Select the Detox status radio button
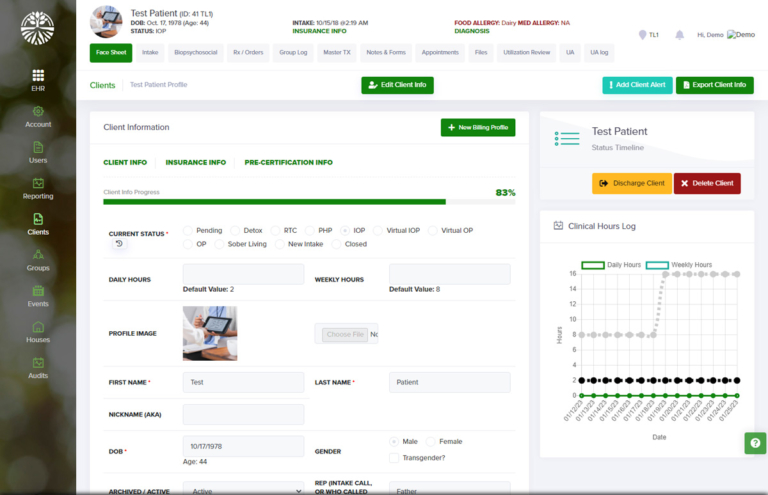 point(235,231)
